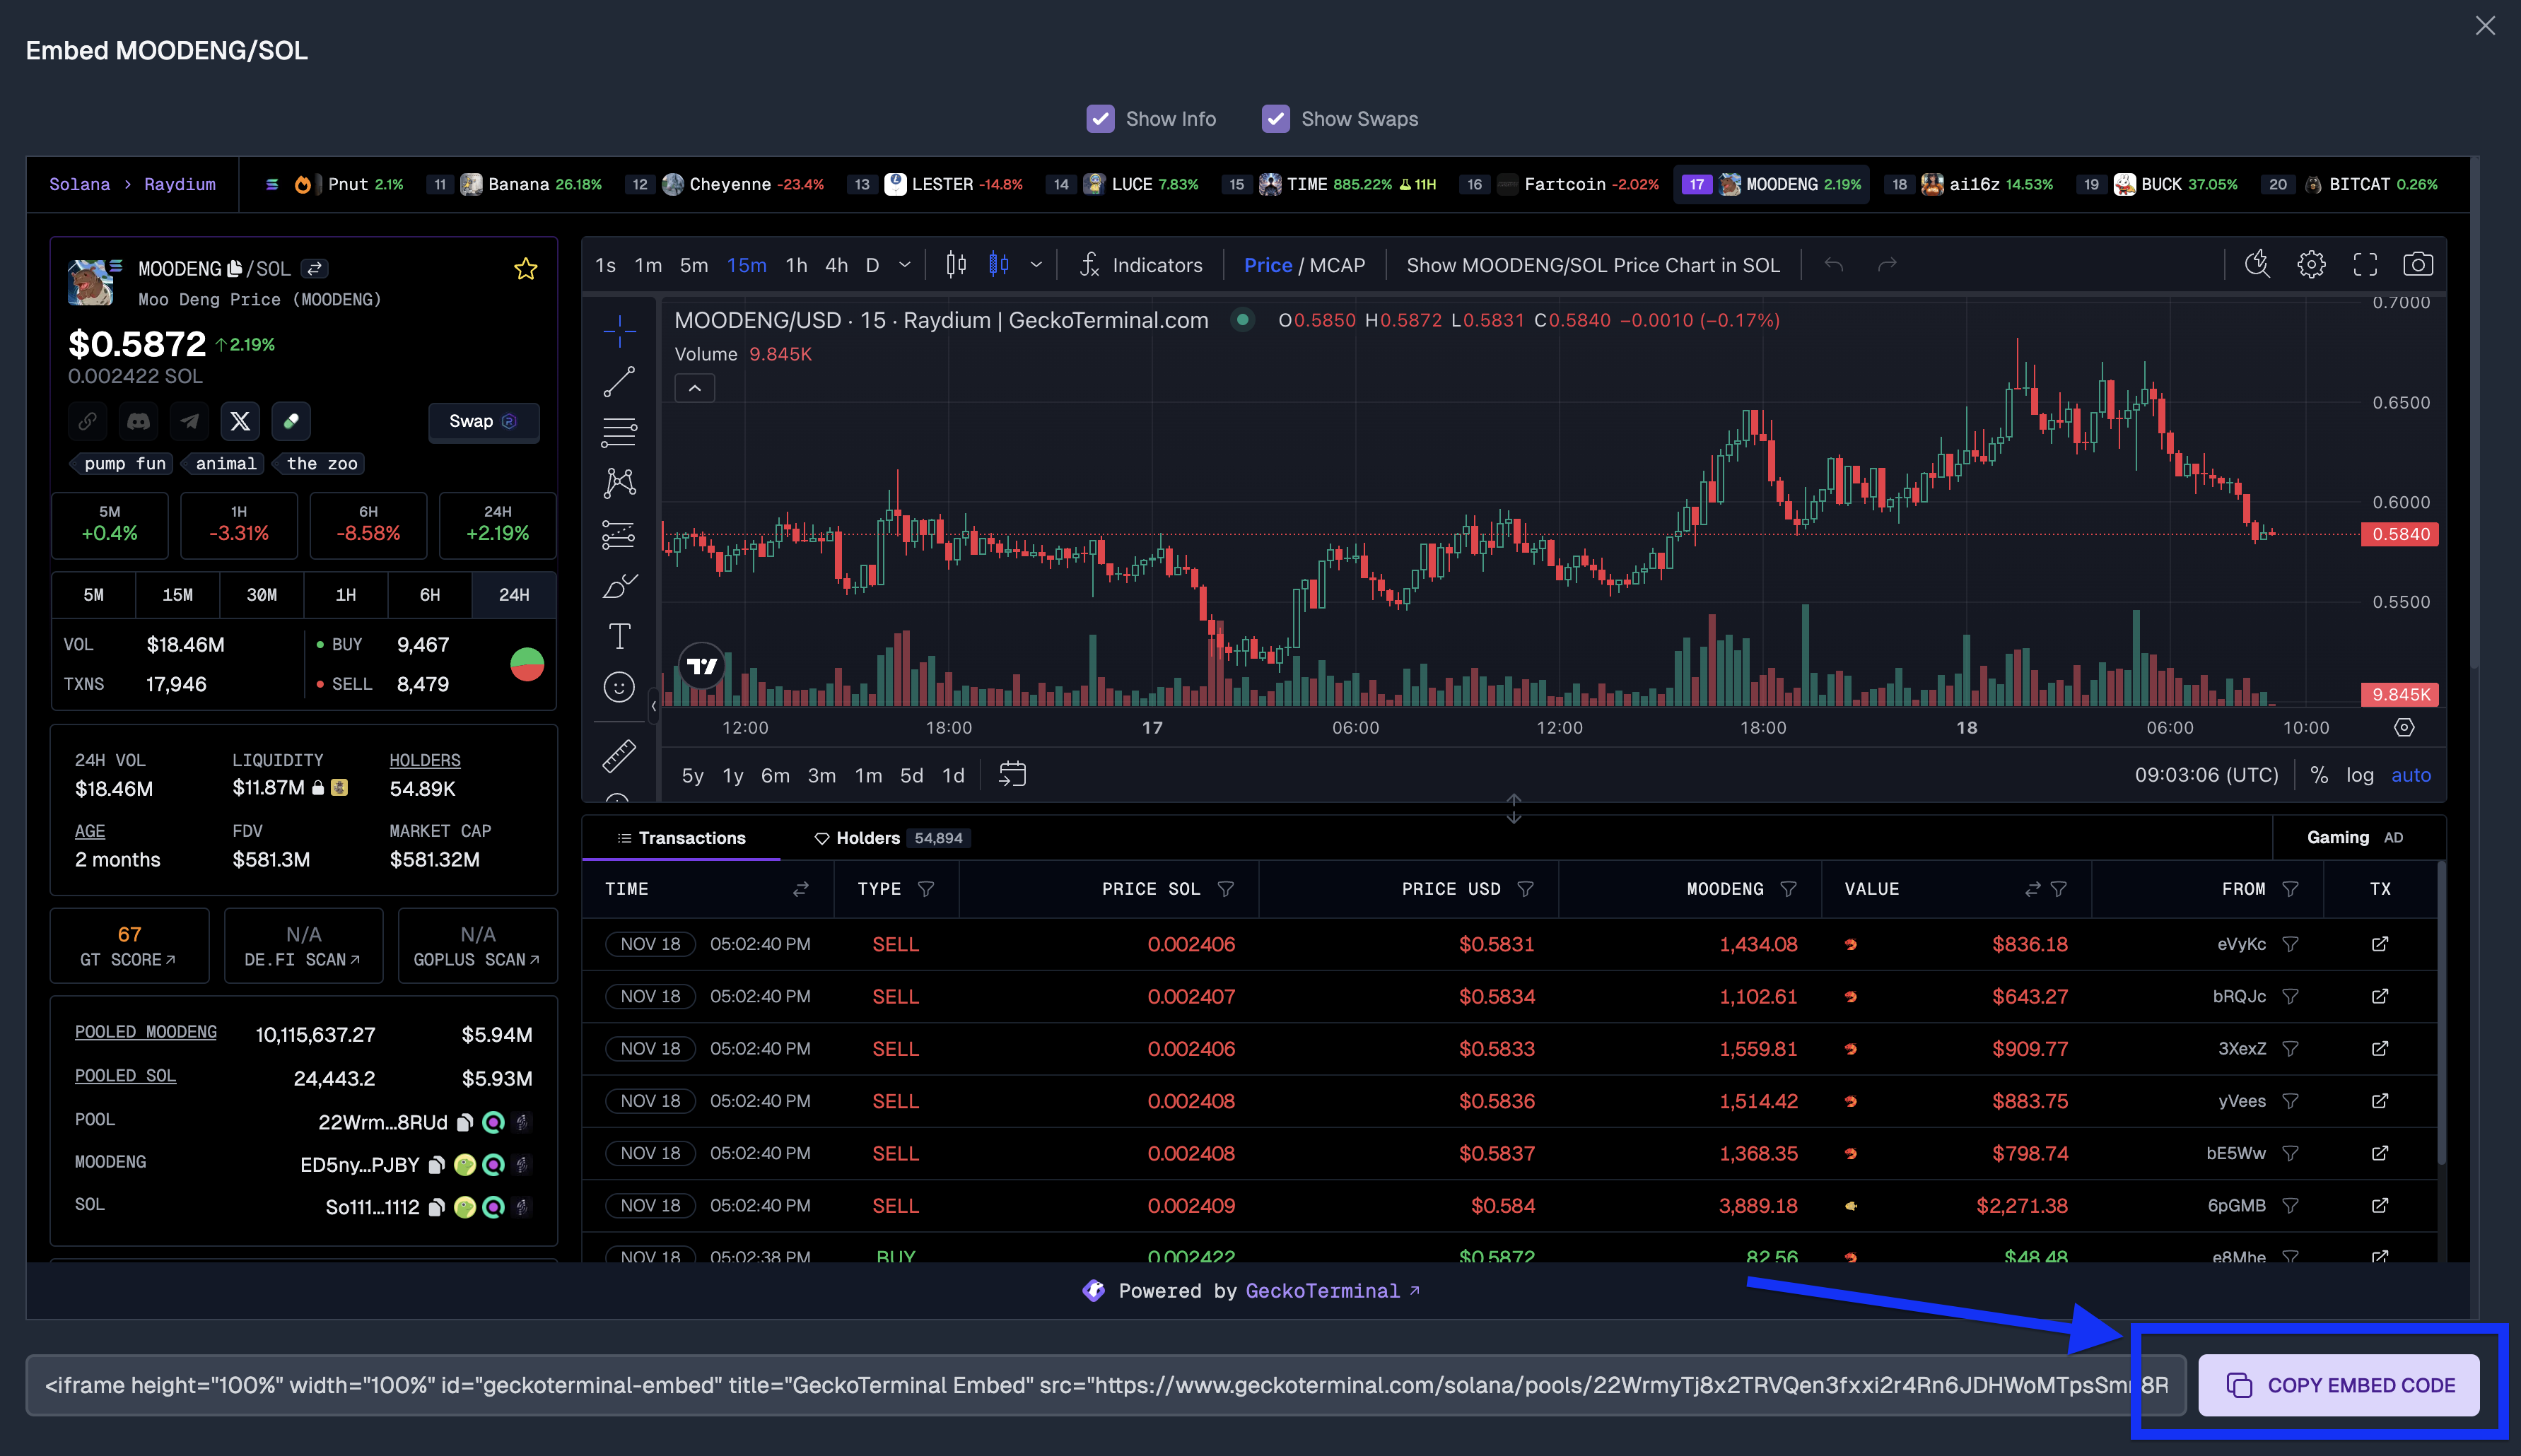2521x1456 pixels.
Task: Enter fullscreen chart mode
Action: [2365, 265]
